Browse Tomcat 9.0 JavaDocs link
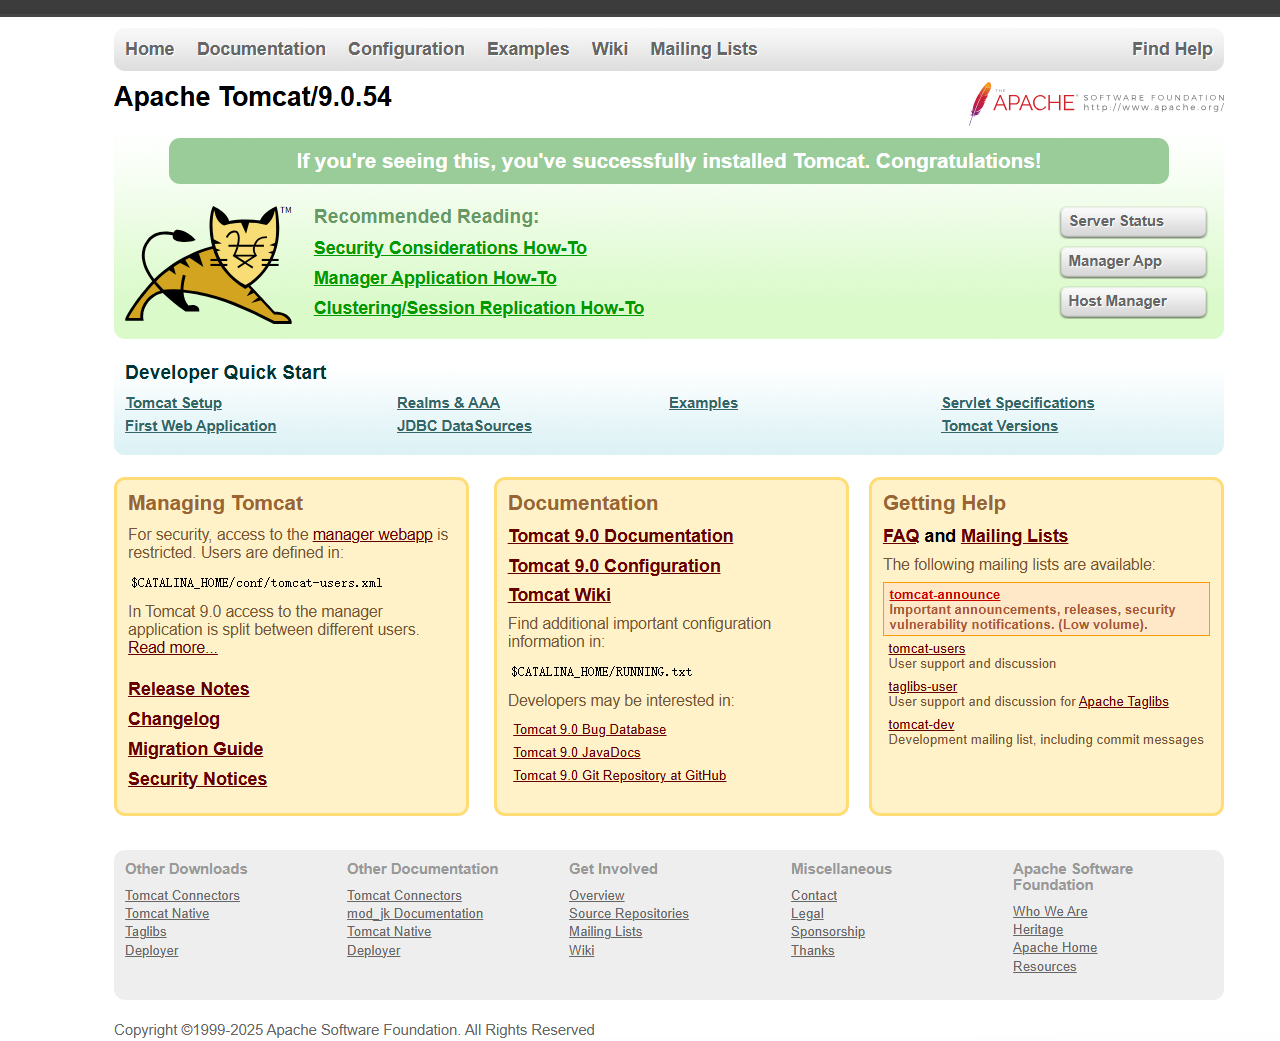 577,753
